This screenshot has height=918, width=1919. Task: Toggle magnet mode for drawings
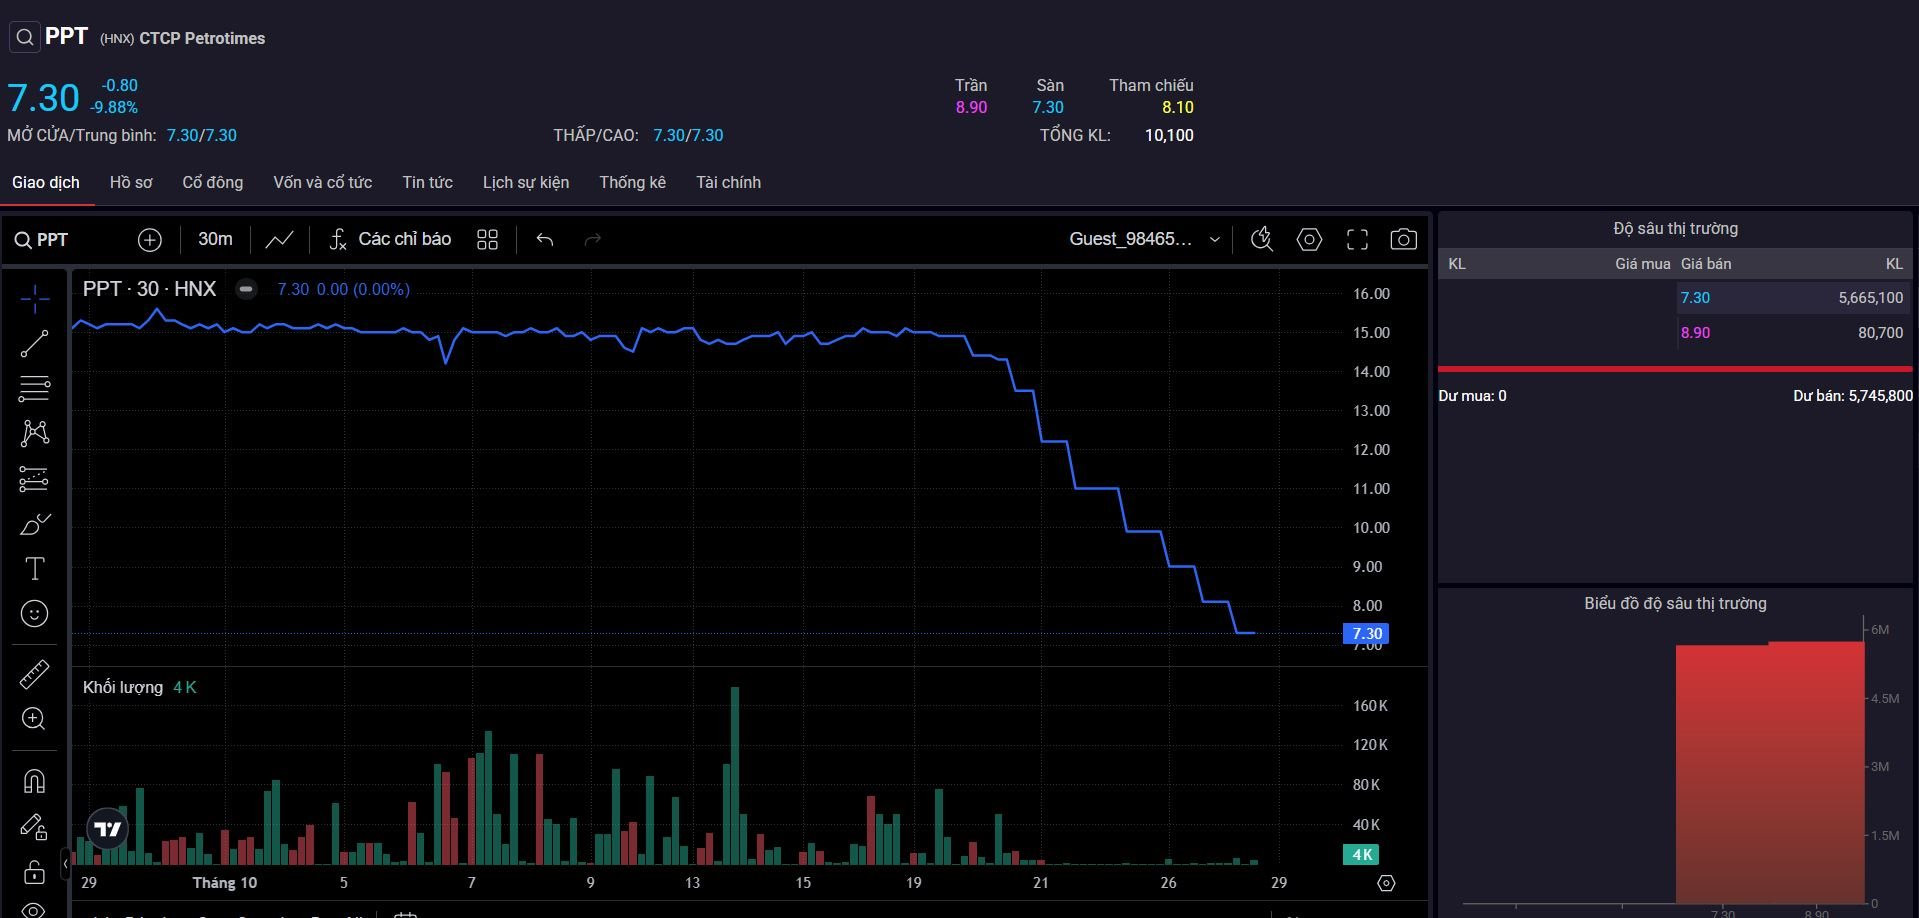coord(34,781)
